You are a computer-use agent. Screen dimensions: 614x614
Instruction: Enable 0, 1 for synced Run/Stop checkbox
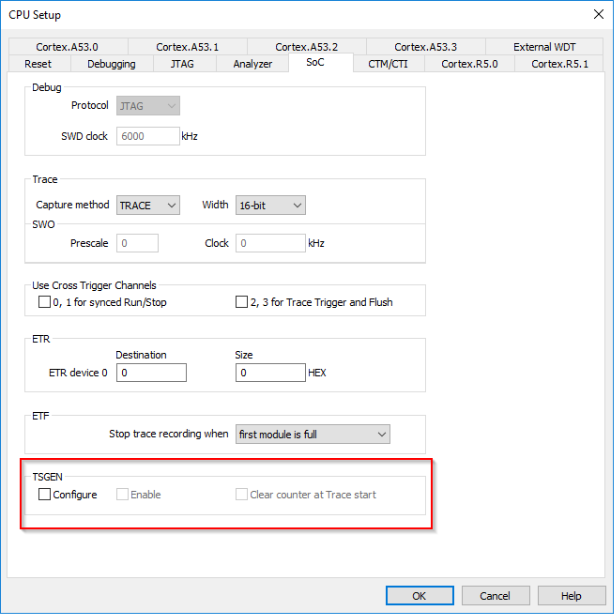pyautogui.click(x=44, y=302)
